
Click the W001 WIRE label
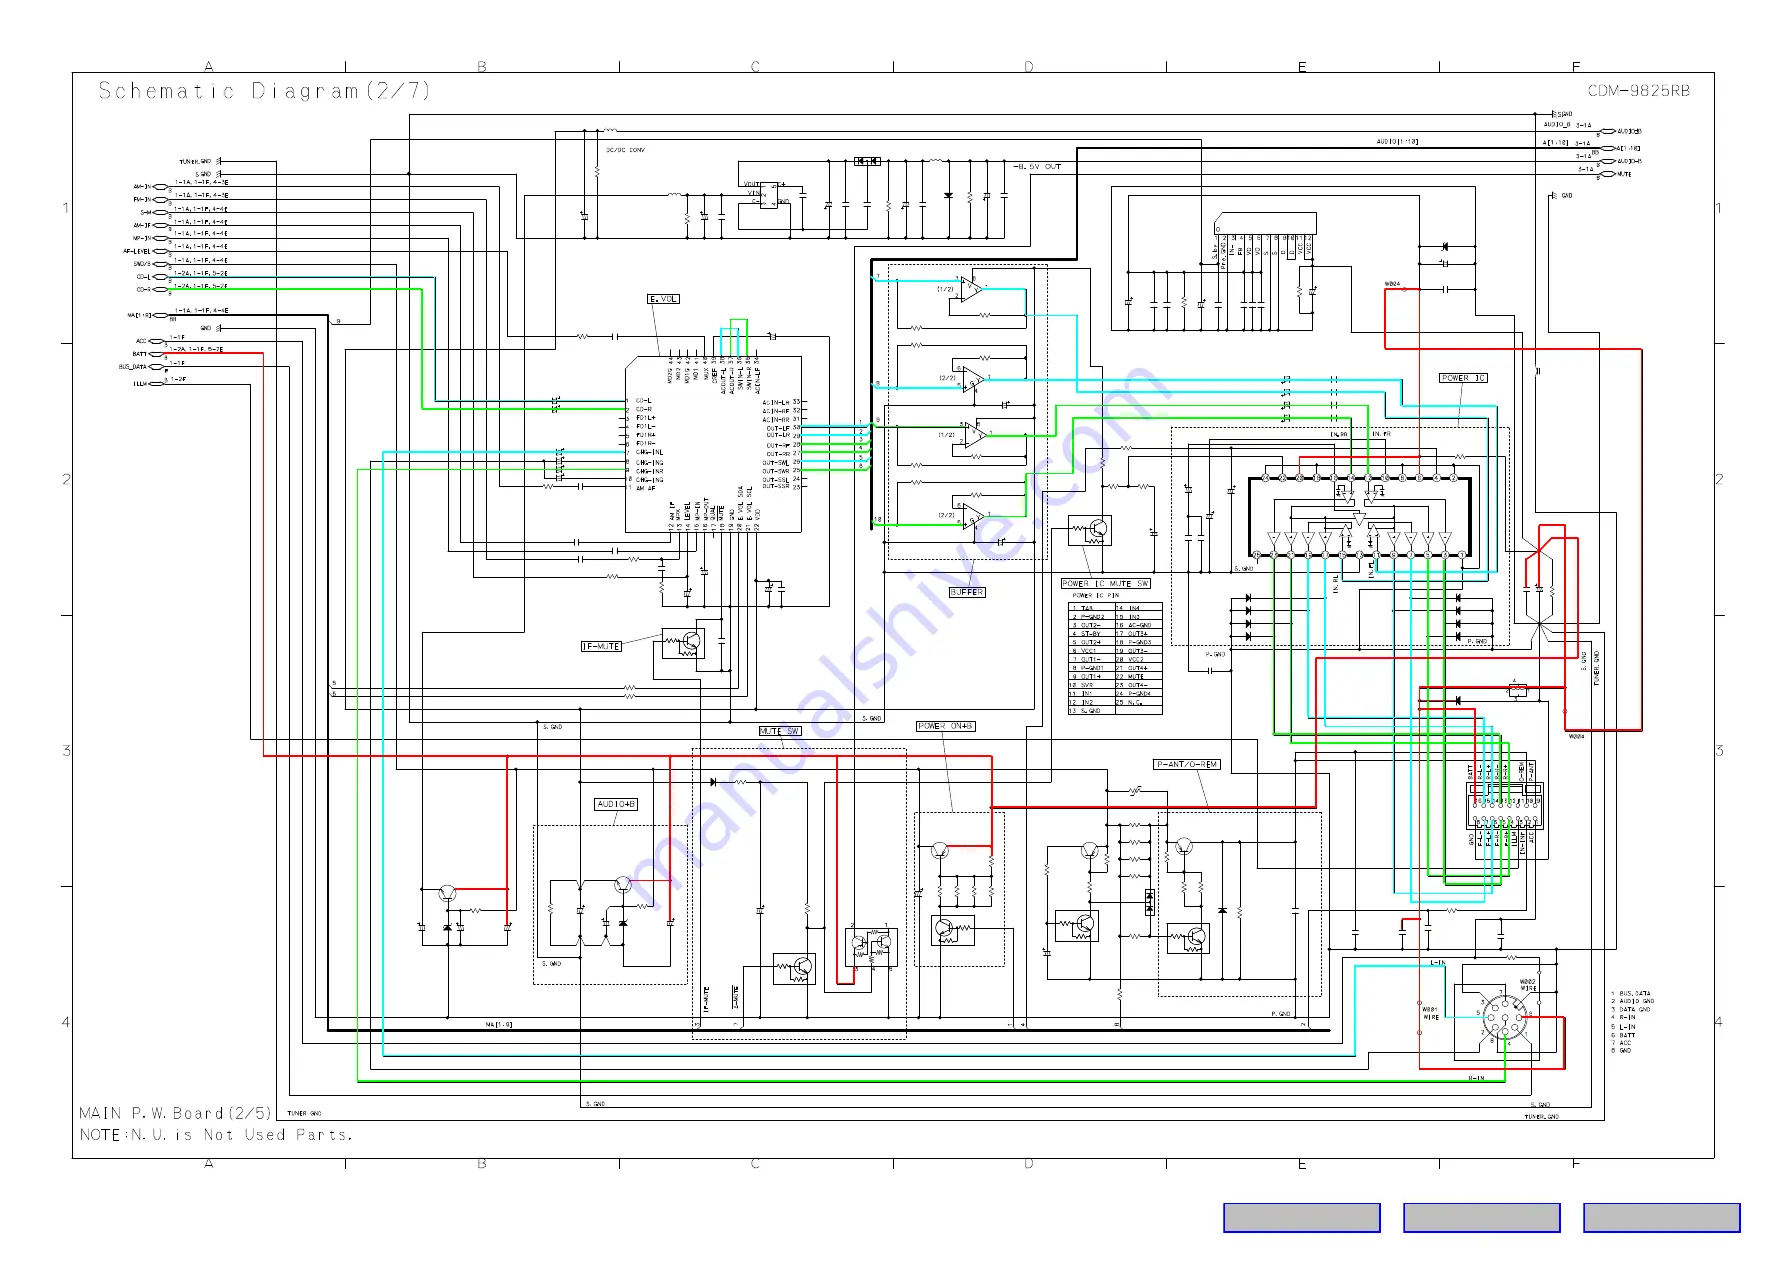(1431, 1013)
